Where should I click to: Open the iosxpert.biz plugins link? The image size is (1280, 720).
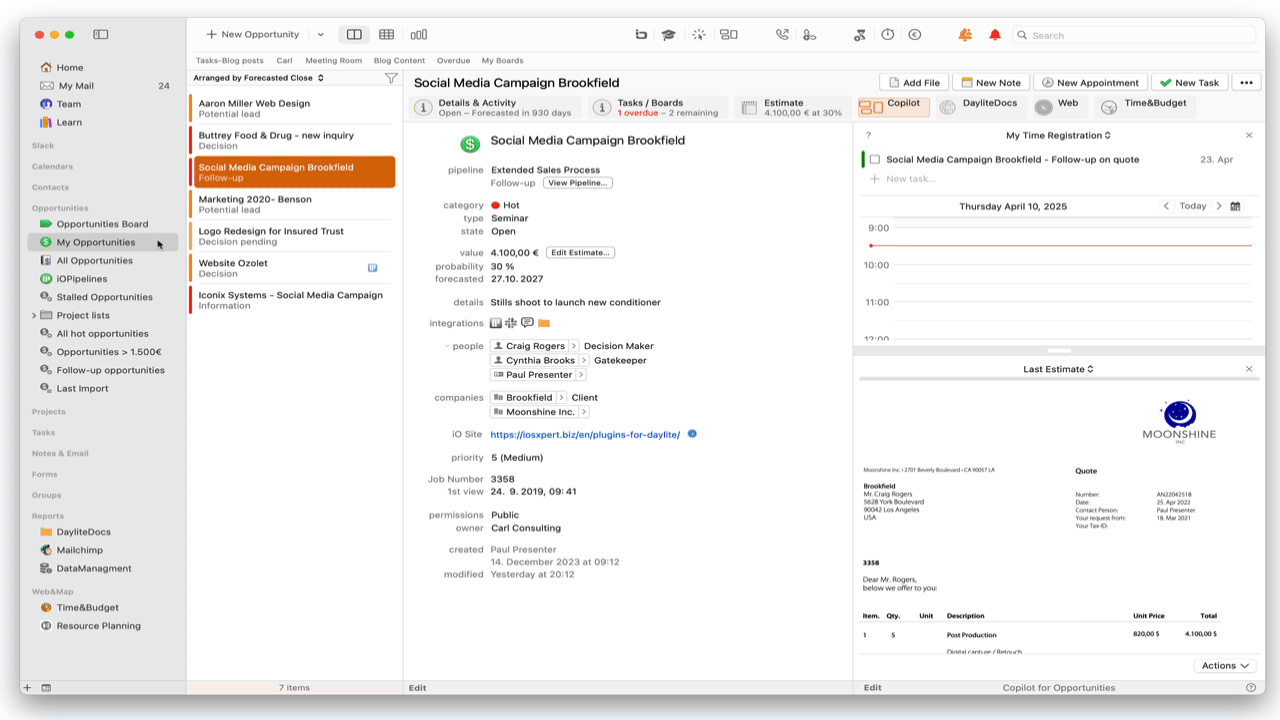(x=585, y=435)
